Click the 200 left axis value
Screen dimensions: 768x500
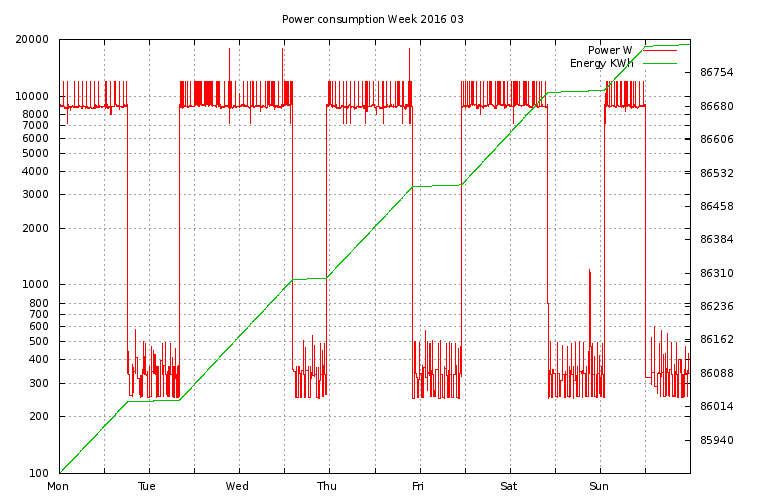pos(39,416)
